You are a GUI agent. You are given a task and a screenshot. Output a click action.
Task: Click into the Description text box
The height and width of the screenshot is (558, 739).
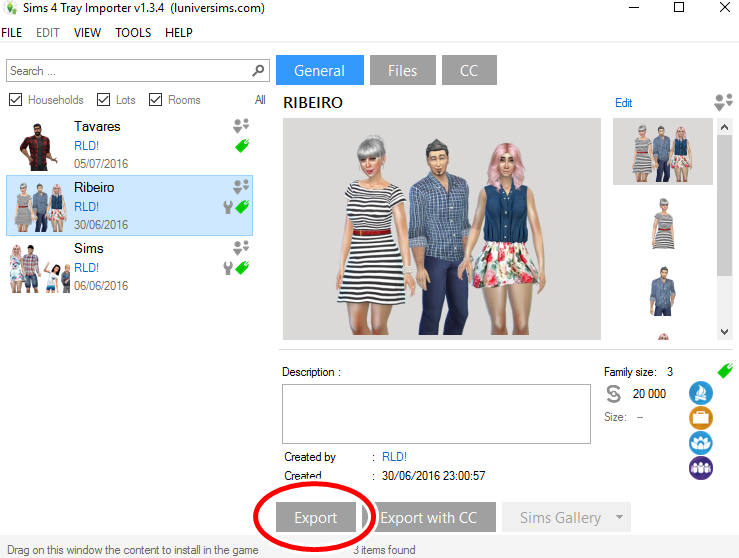point(436,414)
